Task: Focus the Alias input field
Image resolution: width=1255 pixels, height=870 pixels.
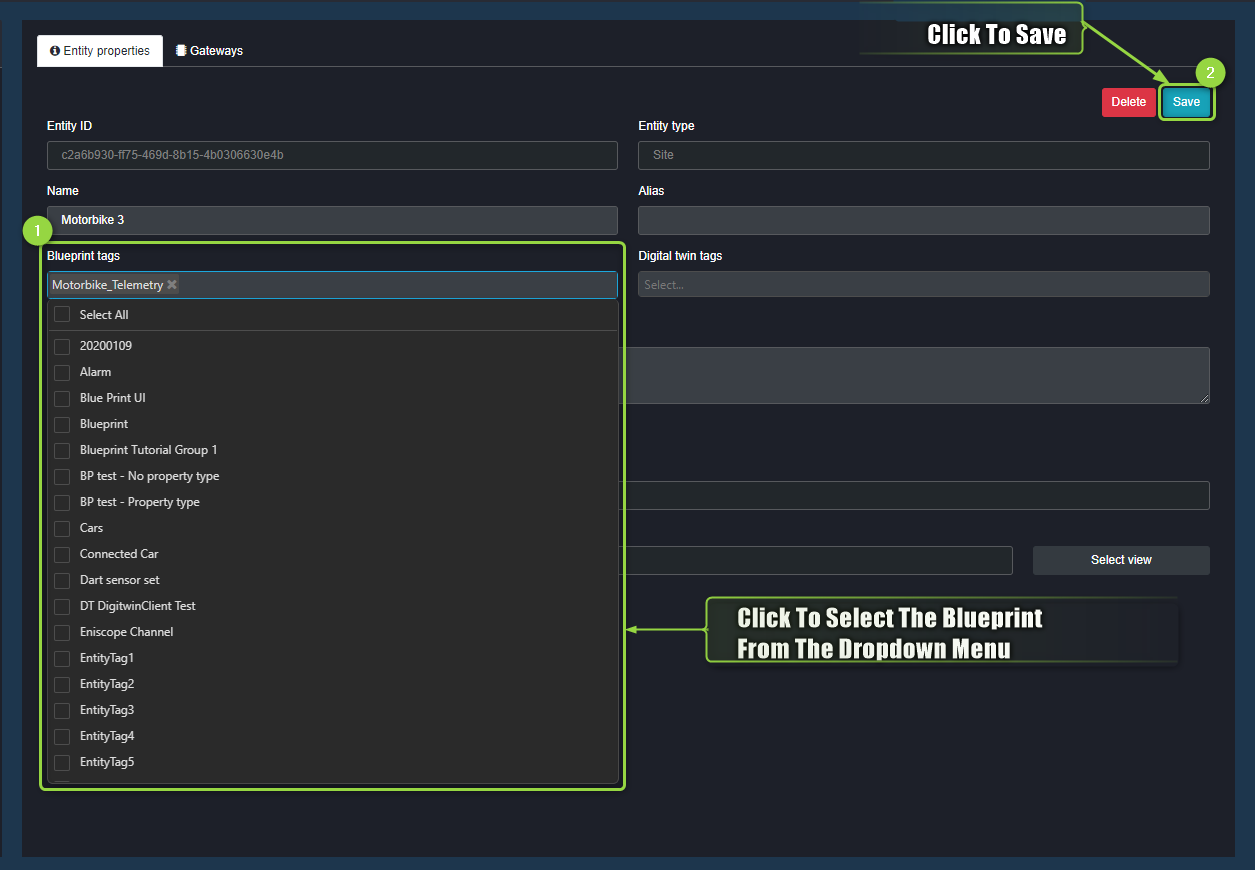Action: [x=923, y=220]
